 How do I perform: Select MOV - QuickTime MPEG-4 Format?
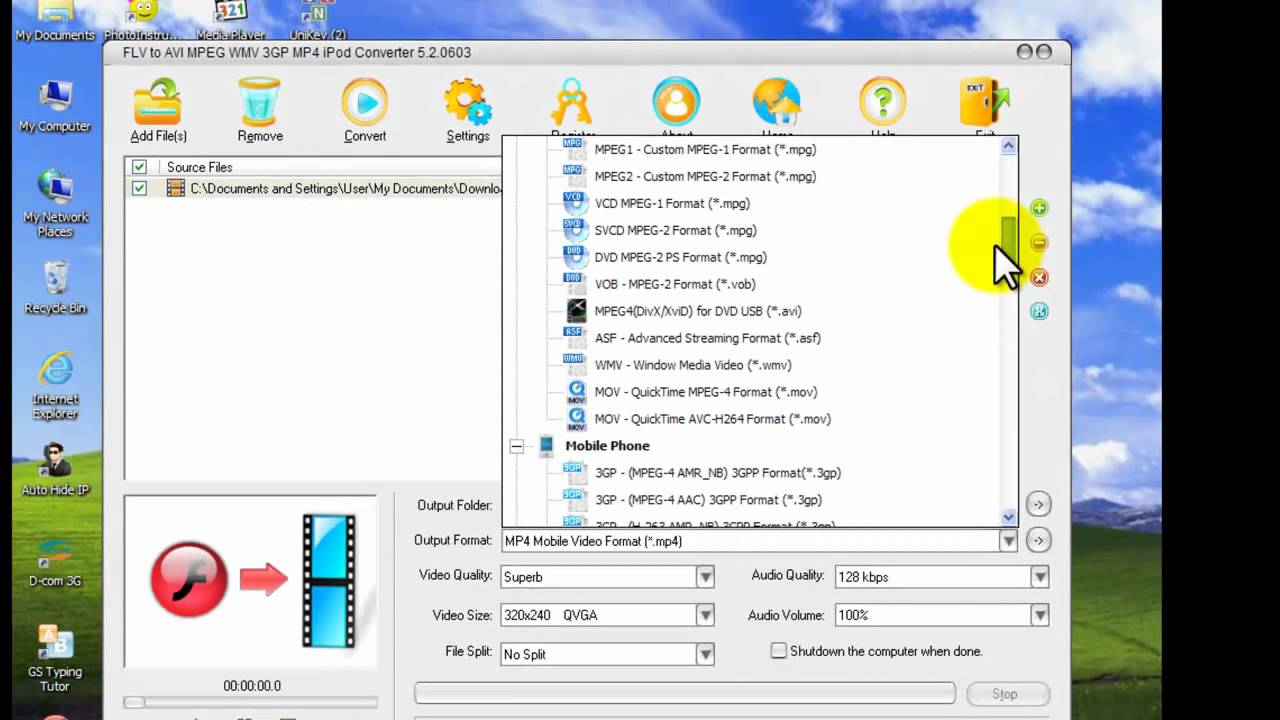(706, 392)
